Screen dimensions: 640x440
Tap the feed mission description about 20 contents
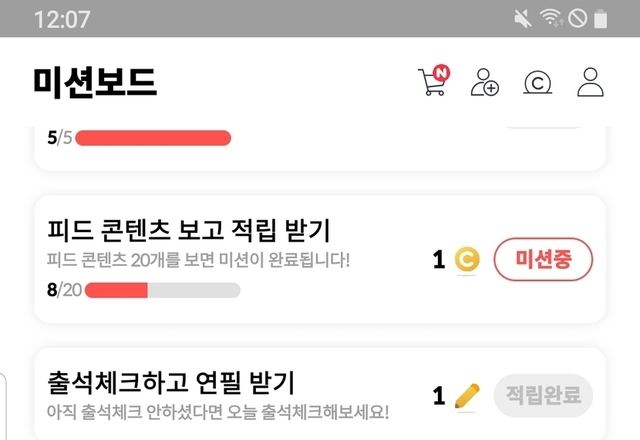click(x=198, y=262)
